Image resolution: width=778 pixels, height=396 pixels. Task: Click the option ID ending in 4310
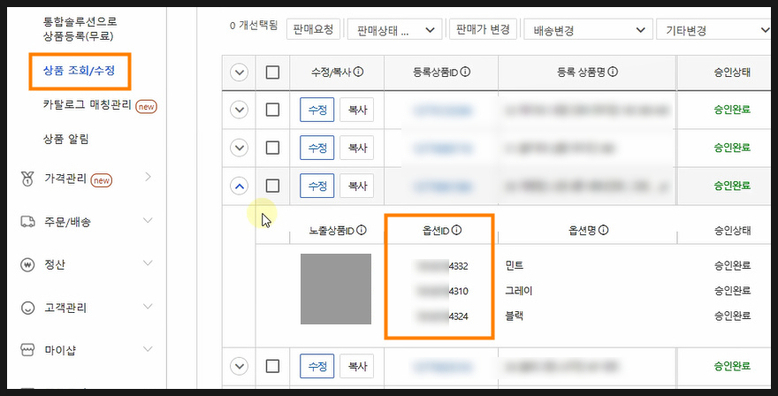pos(443,291)
